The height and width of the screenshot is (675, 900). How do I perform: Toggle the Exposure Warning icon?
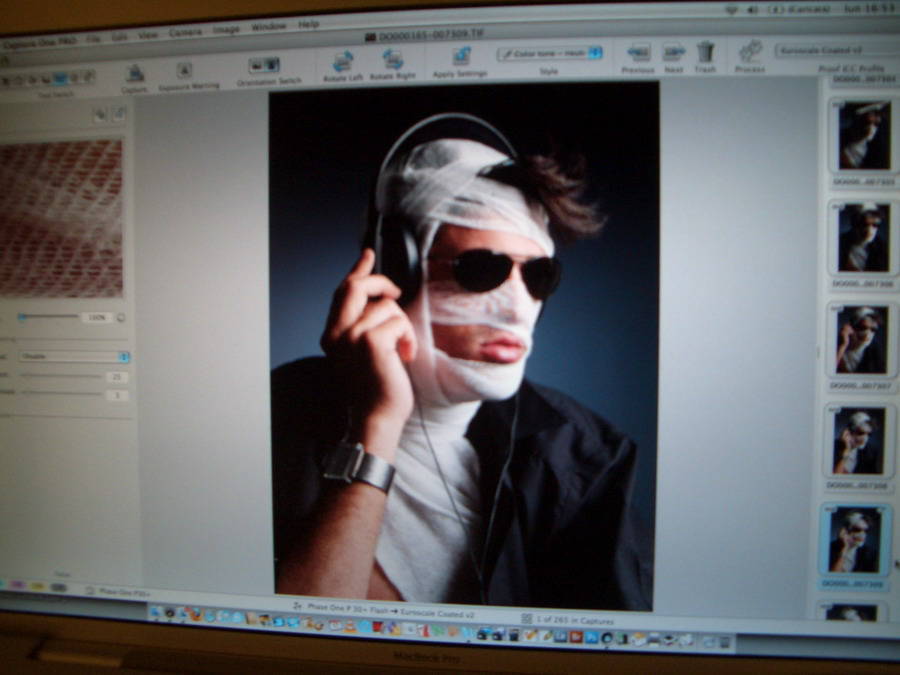184,70
